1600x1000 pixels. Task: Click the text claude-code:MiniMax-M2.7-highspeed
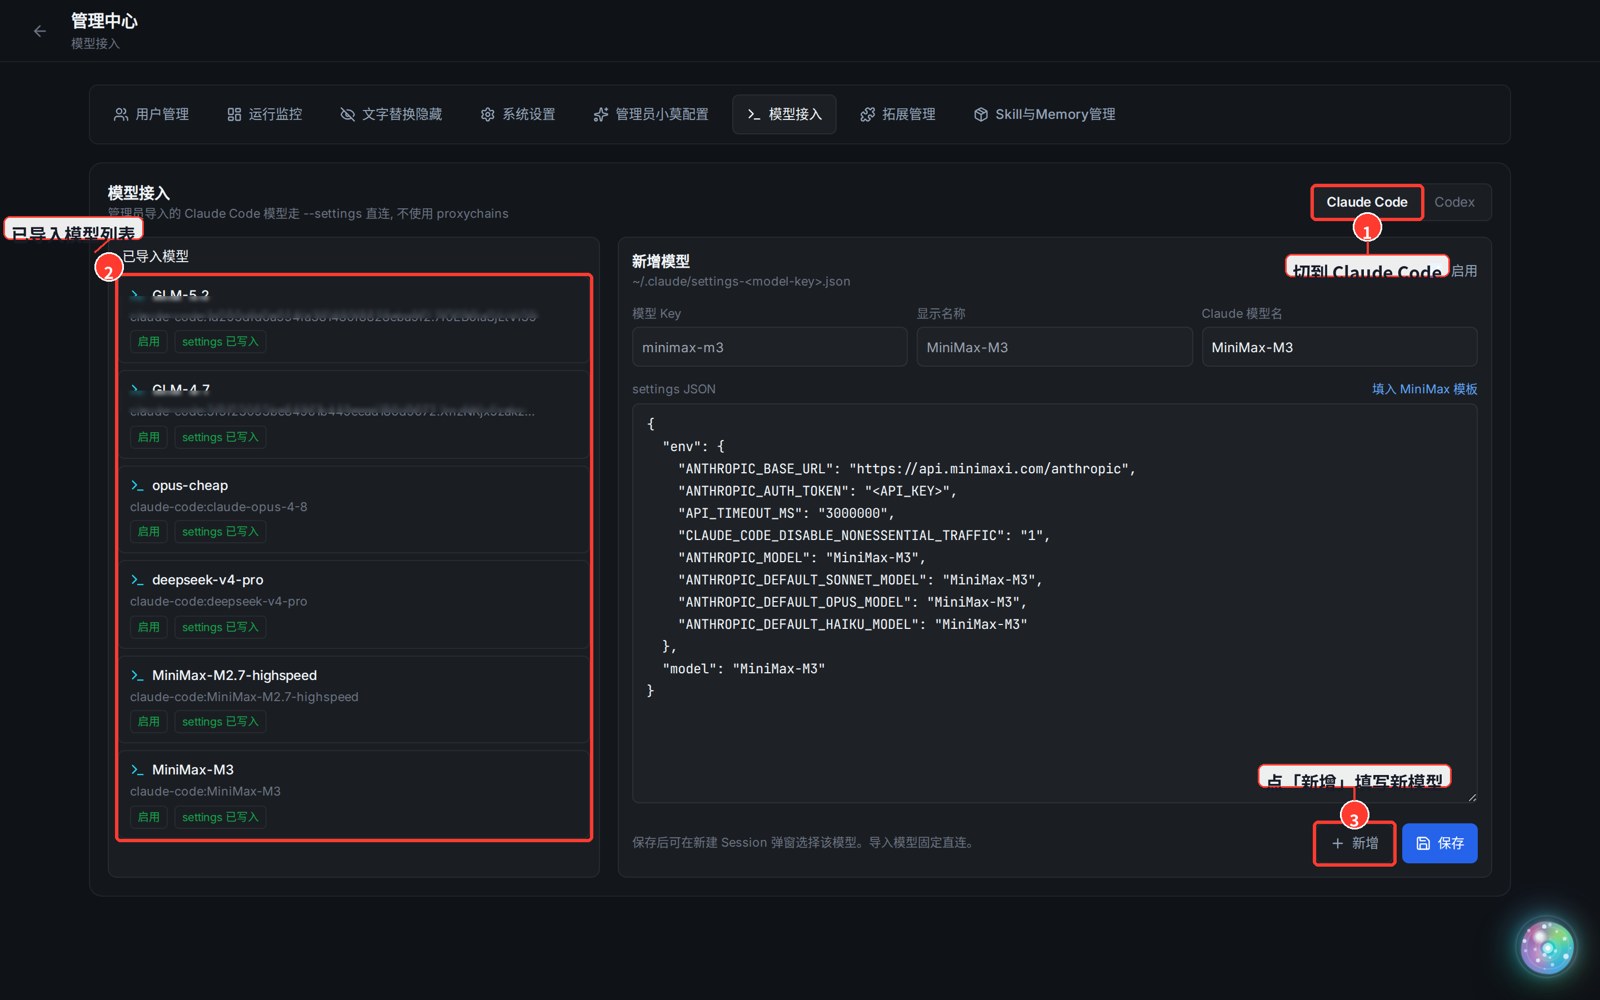[244, 697]
